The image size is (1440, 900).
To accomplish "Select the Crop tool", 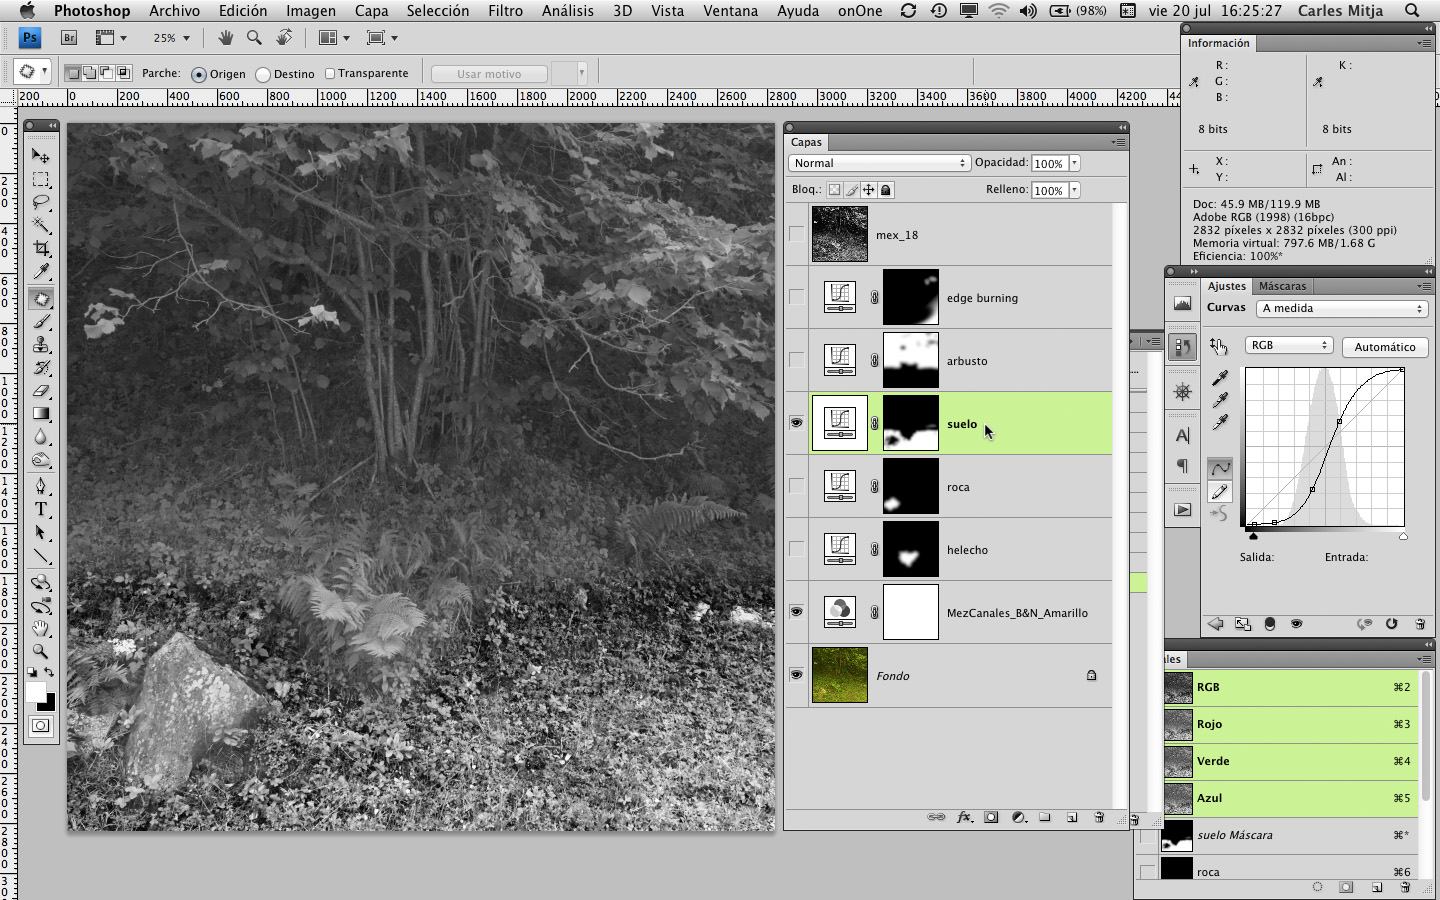I will (41, 248).
